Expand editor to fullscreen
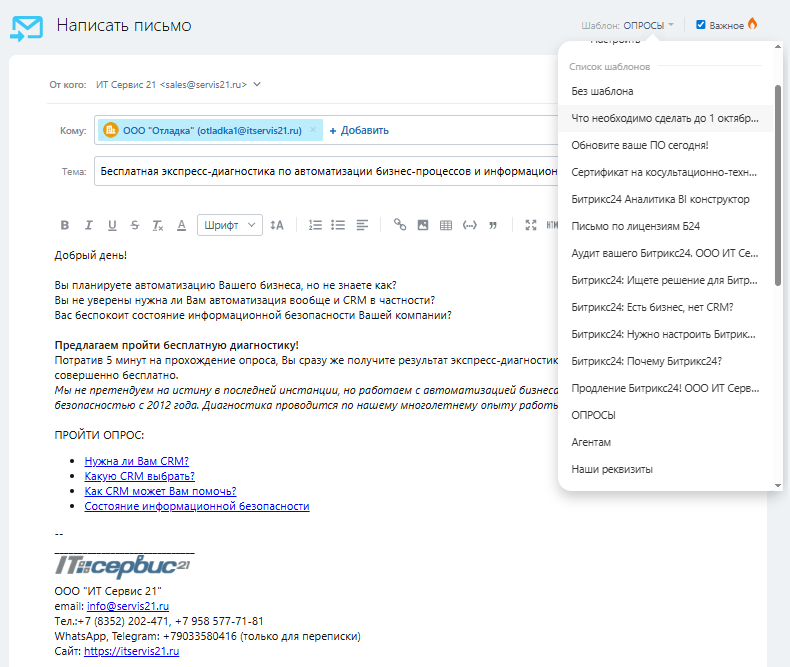The height and width of the screenshot is (667, 790). [531, 225]
